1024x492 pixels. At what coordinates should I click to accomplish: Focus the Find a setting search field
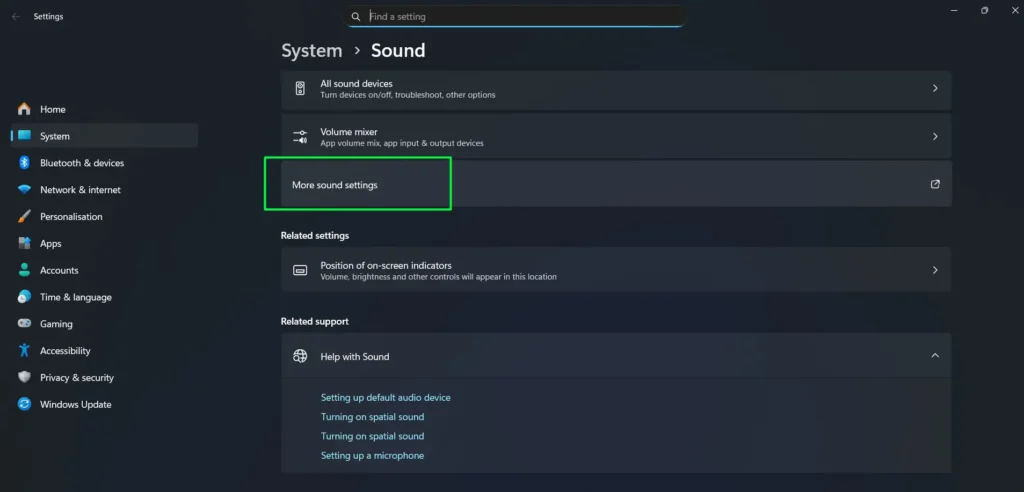[x=515, y=16]
